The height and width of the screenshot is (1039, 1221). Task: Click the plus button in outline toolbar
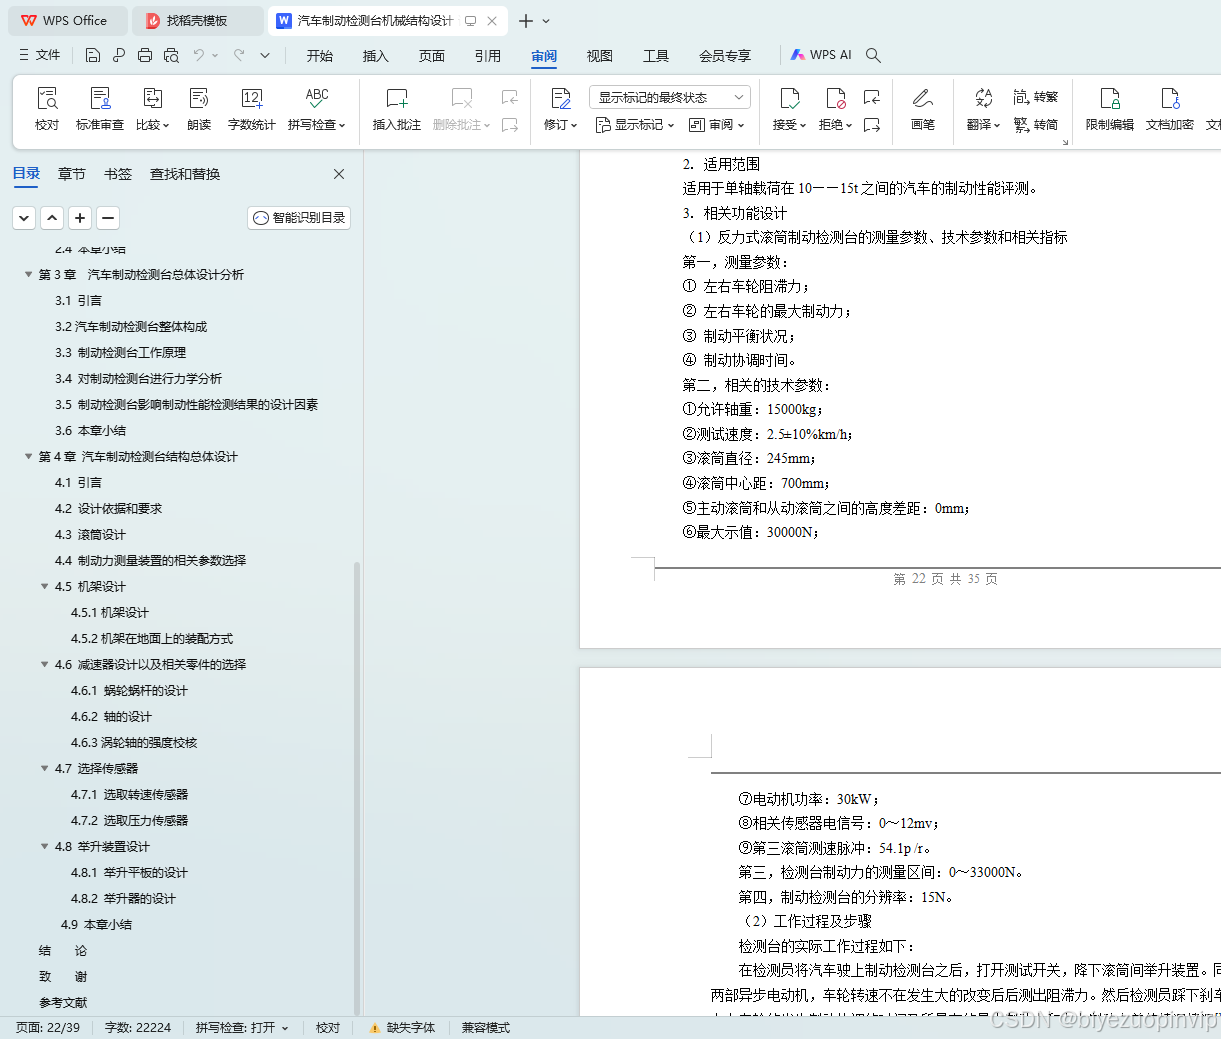point(80,217)
